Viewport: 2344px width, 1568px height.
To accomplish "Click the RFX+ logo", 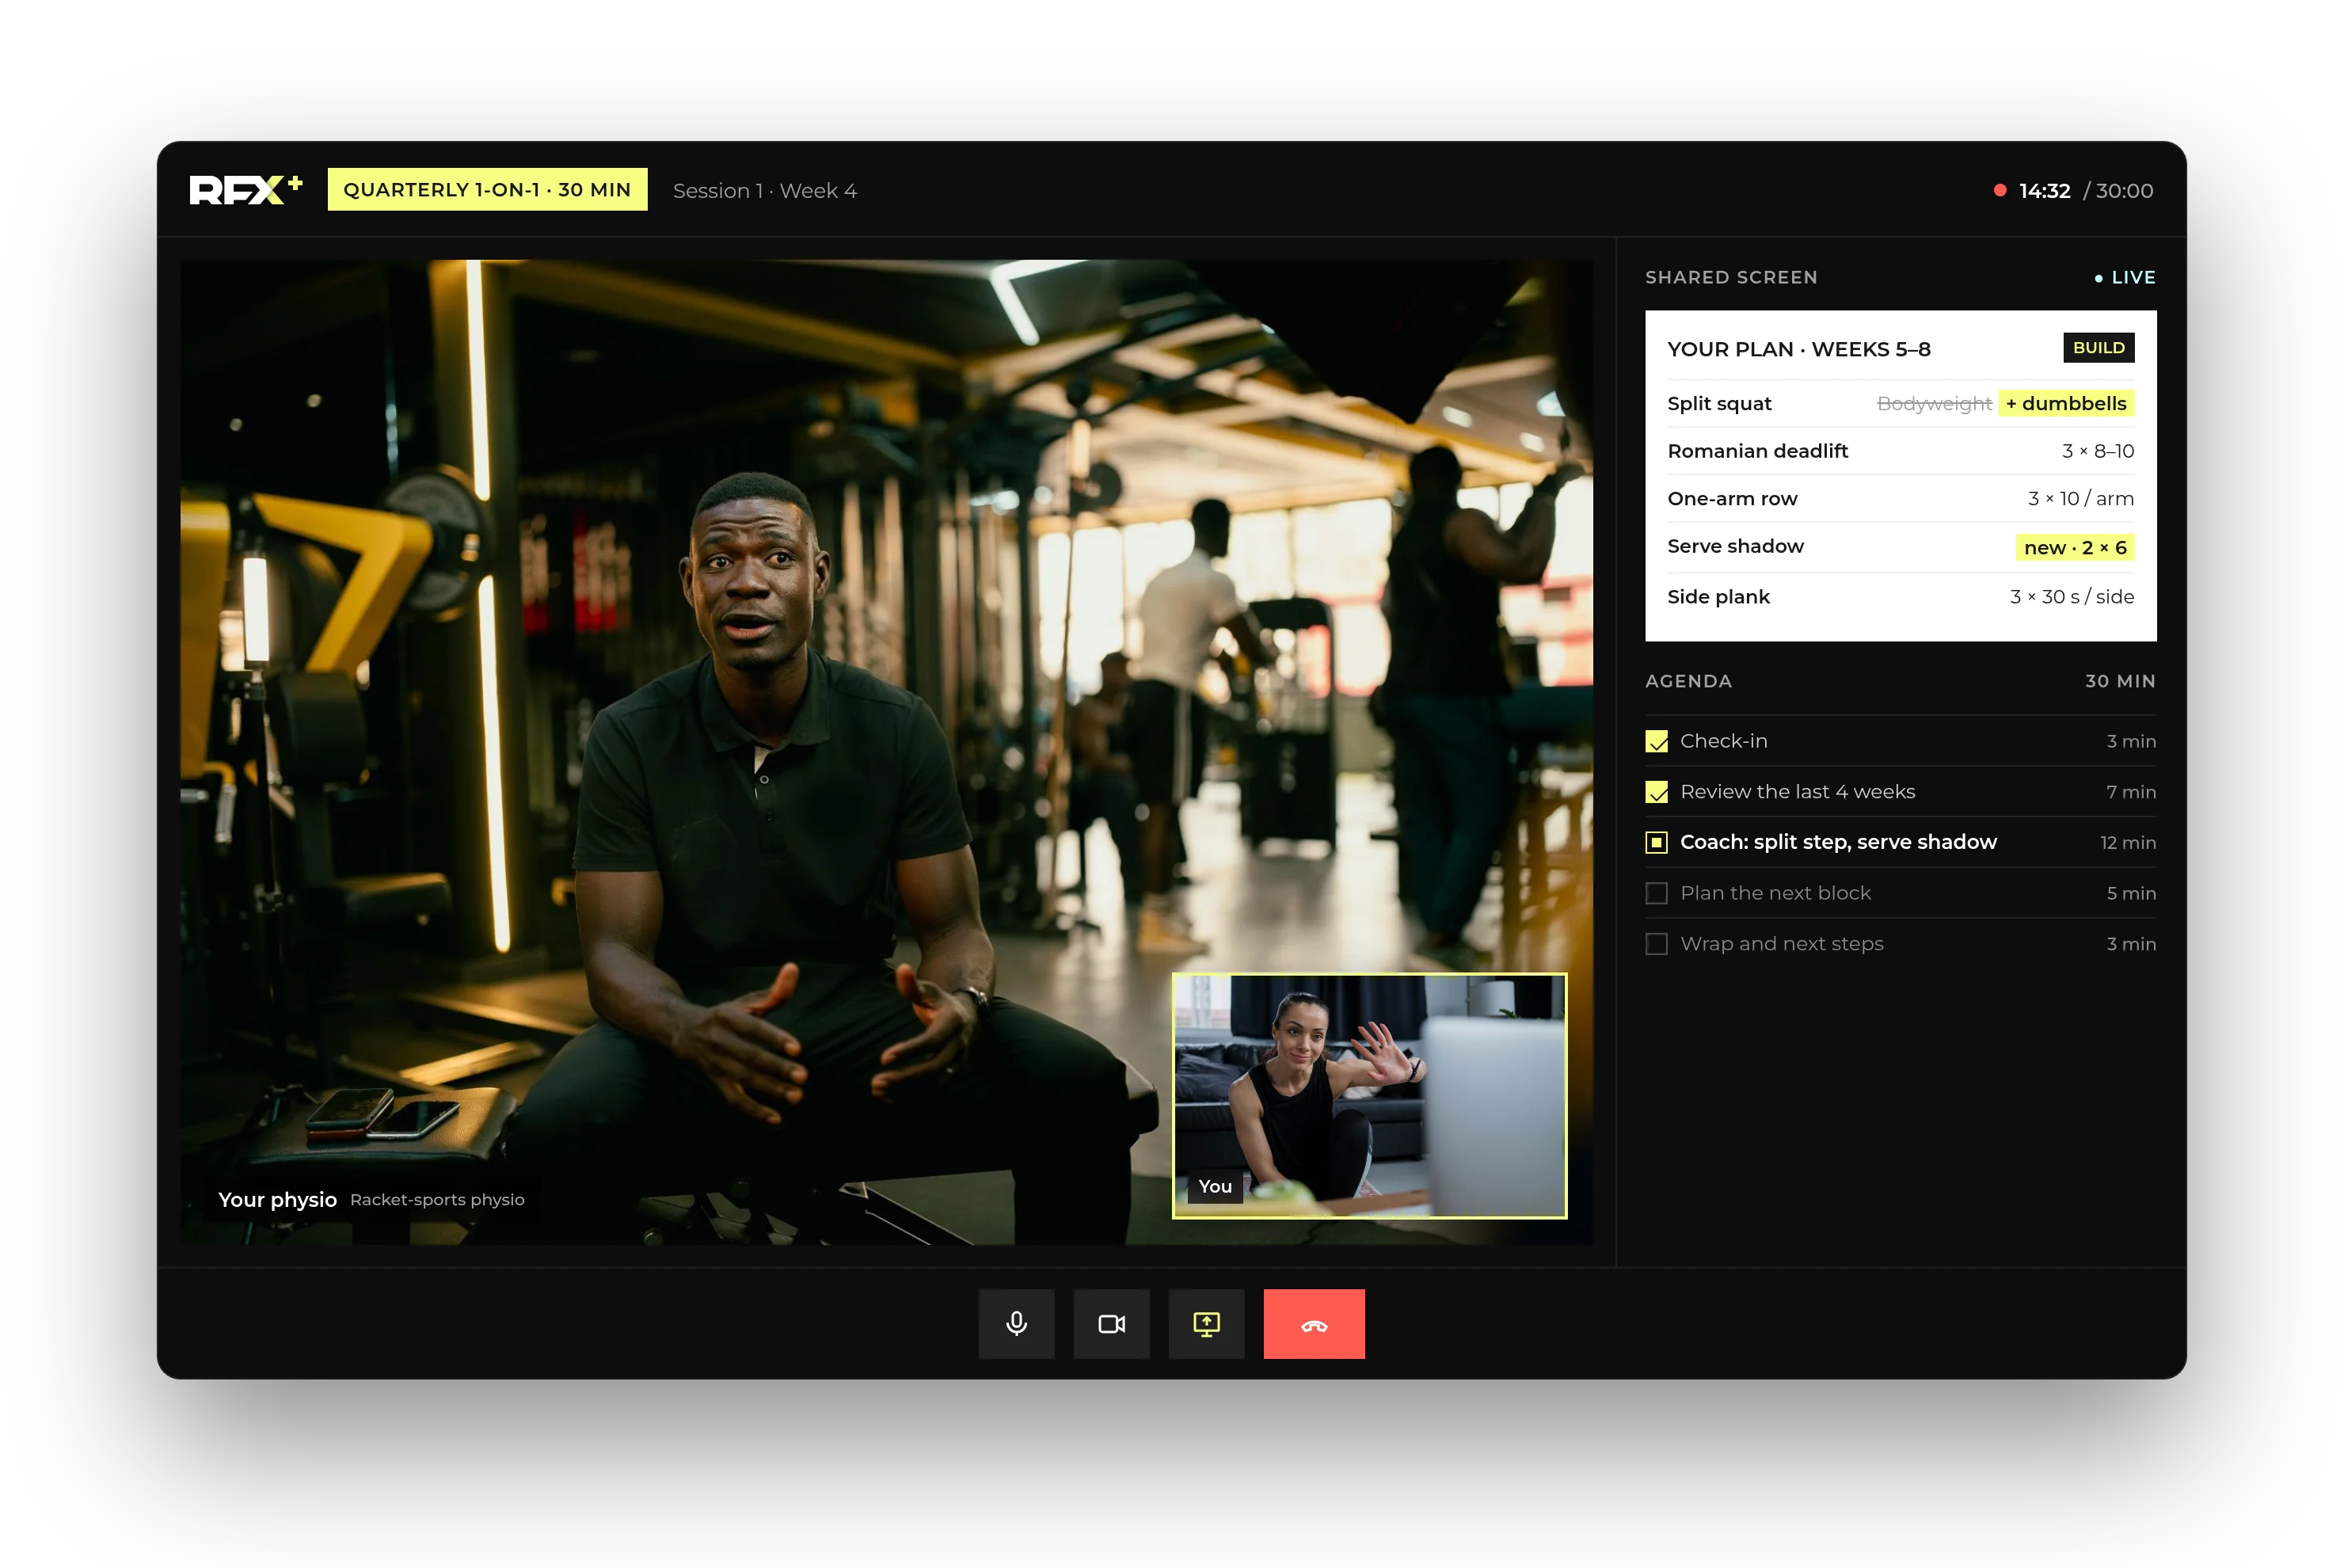I will click(246, 189).
